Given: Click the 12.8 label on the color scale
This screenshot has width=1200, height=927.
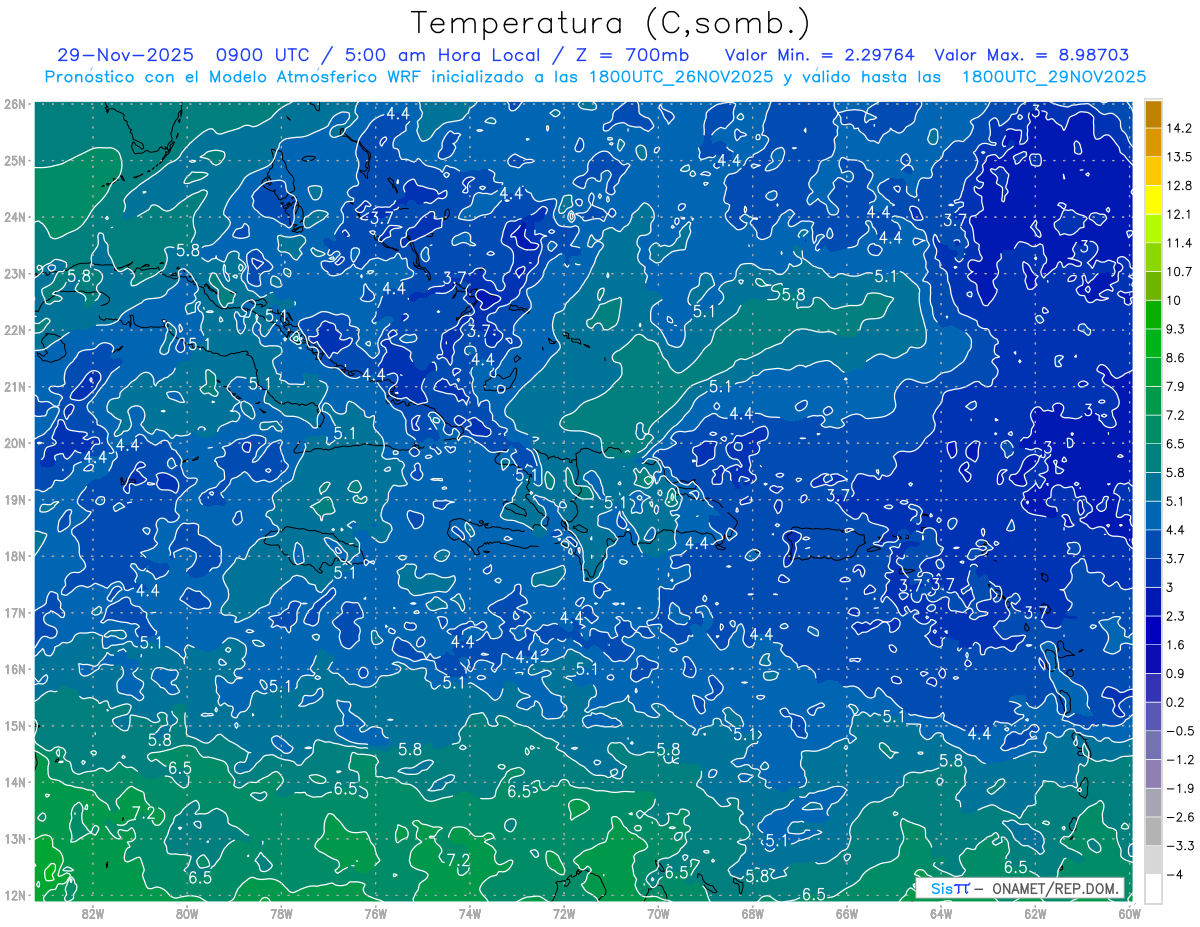Looking at the screenshot, I should tap(1179, 186).
